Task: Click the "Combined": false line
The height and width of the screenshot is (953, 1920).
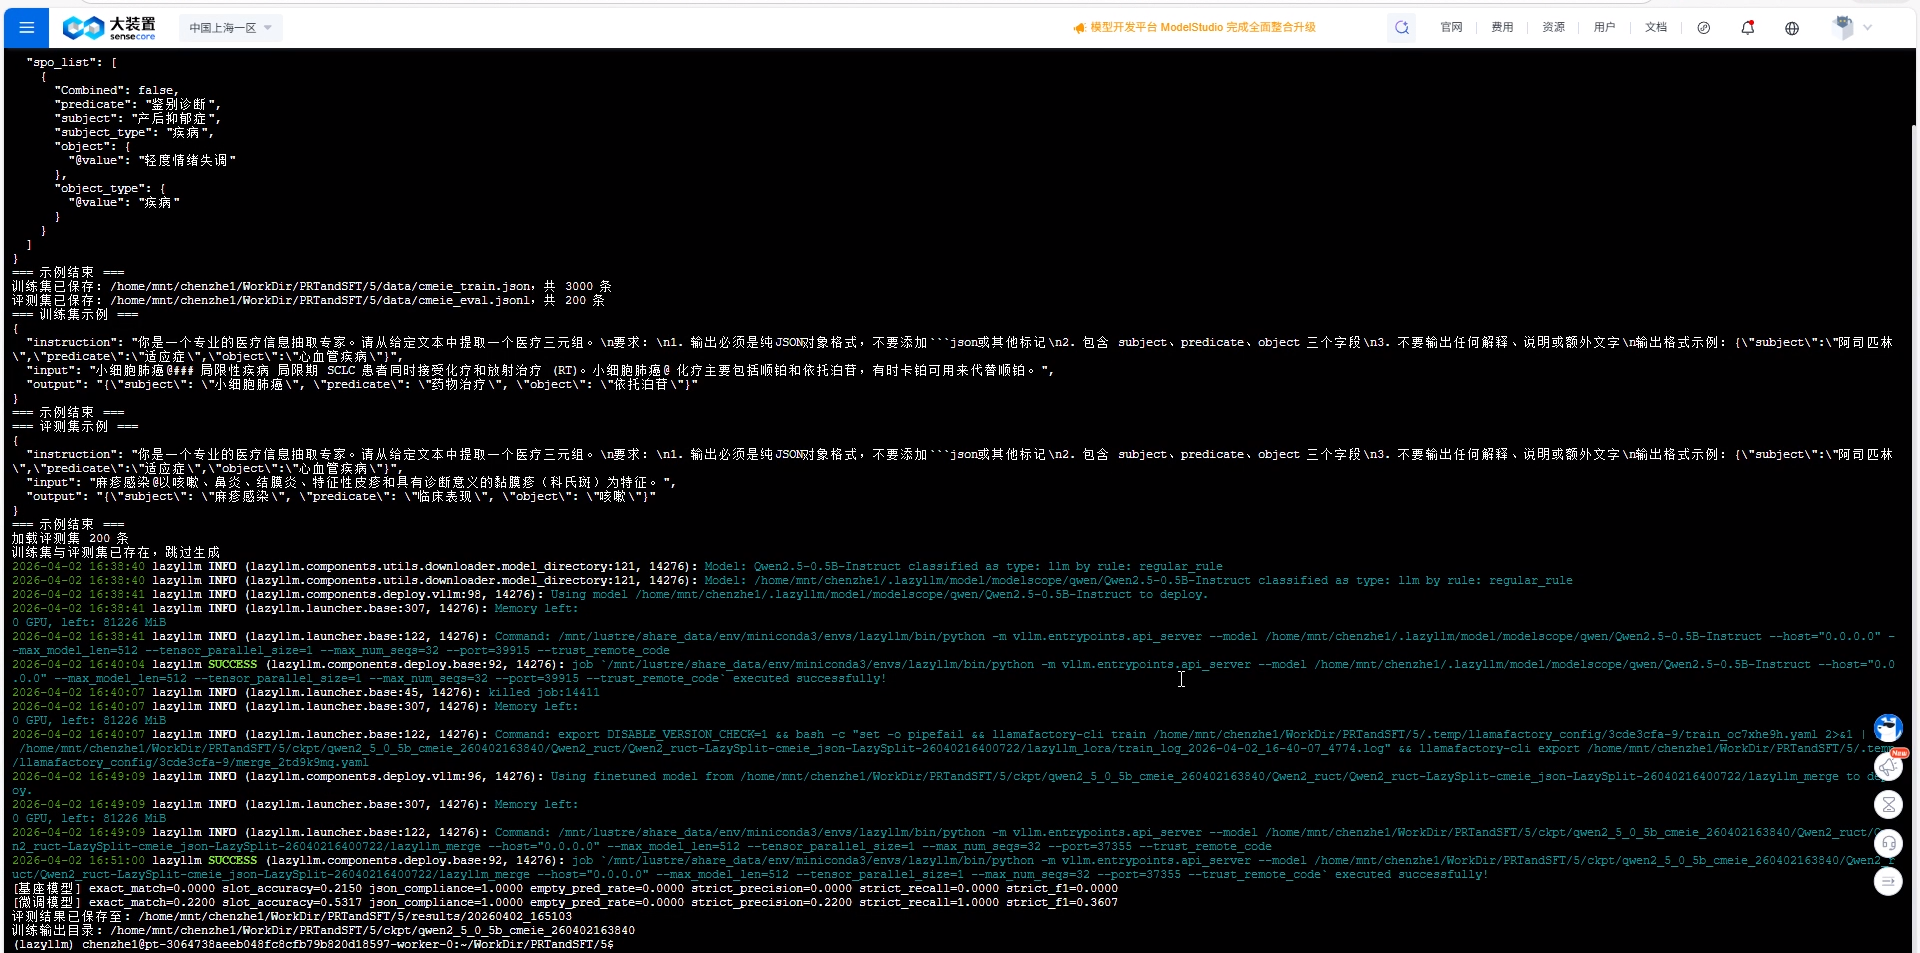Action: tap(116, 90)
